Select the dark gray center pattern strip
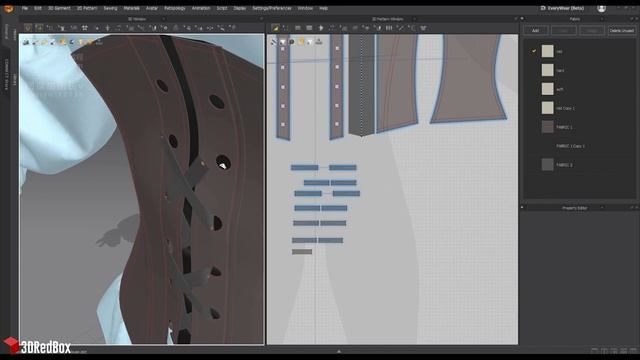The width and height of the screenshot is (640, 360). pyautogui.click(x=362, y=84)
